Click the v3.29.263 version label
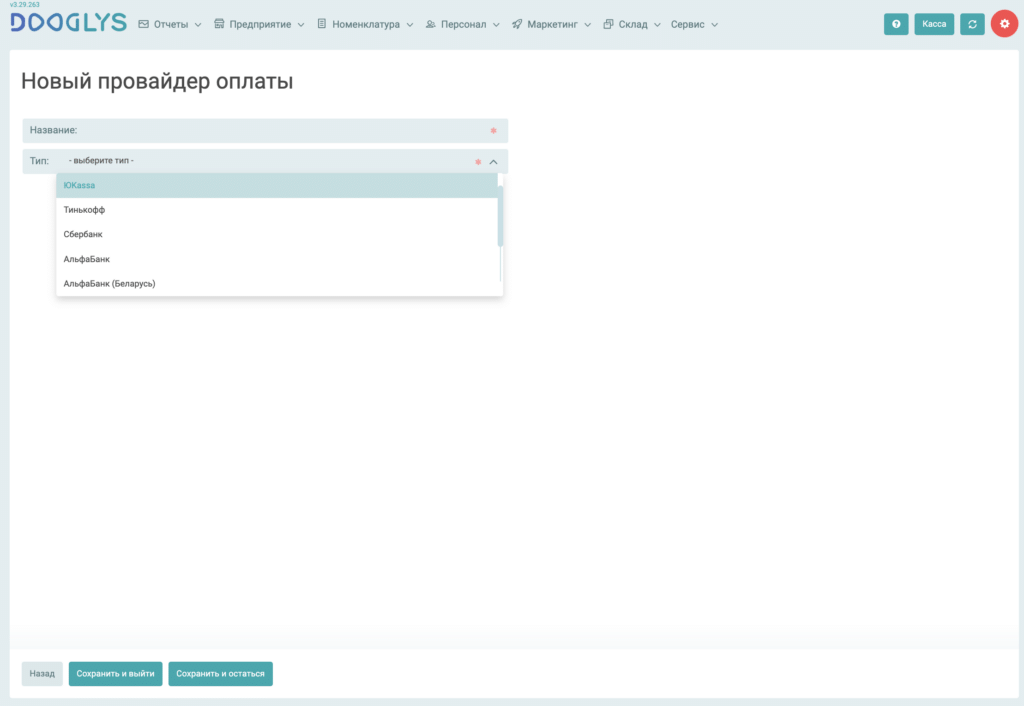 25,5
